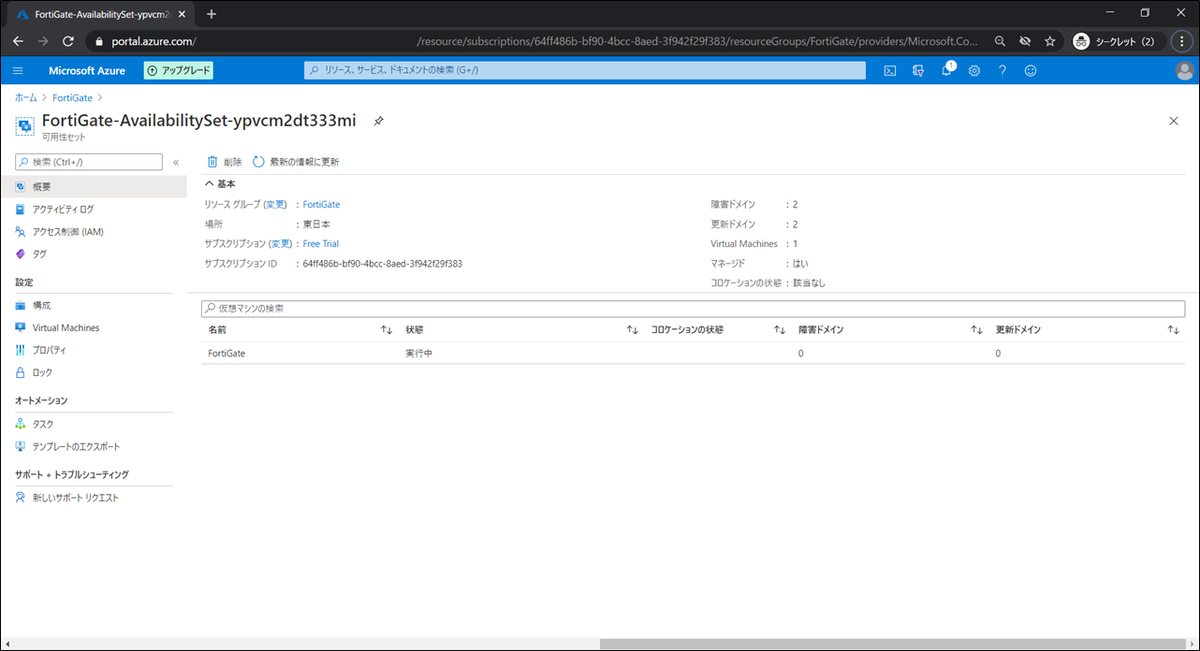1200x651 pixels.
Task: Focus the 仮想マシンの検索 field
Action: click(x=693, y=308)
